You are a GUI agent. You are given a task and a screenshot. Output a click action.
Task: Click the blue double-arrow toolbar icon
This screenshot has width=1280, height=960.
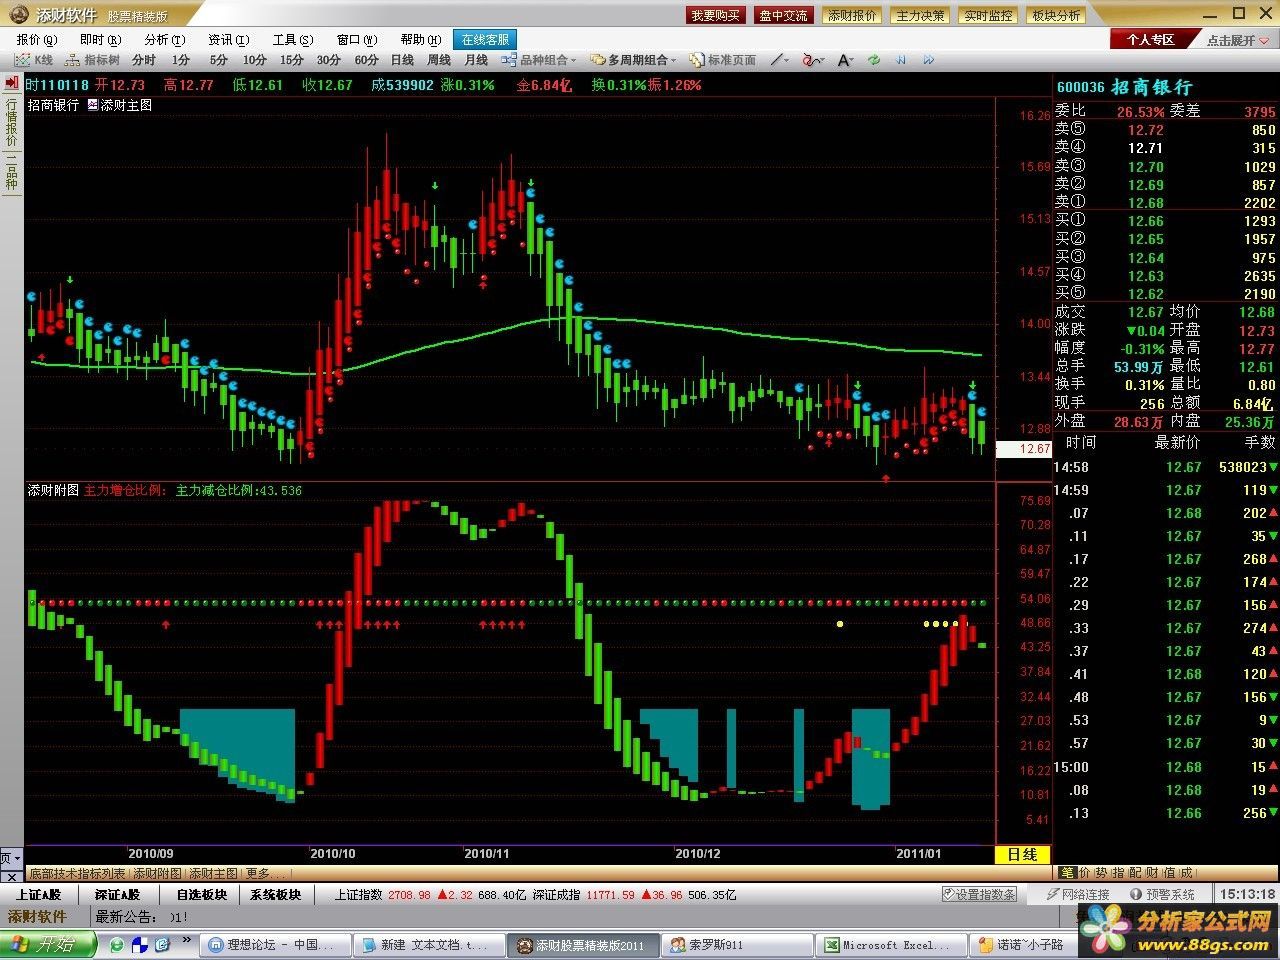[x=928, y=61]
